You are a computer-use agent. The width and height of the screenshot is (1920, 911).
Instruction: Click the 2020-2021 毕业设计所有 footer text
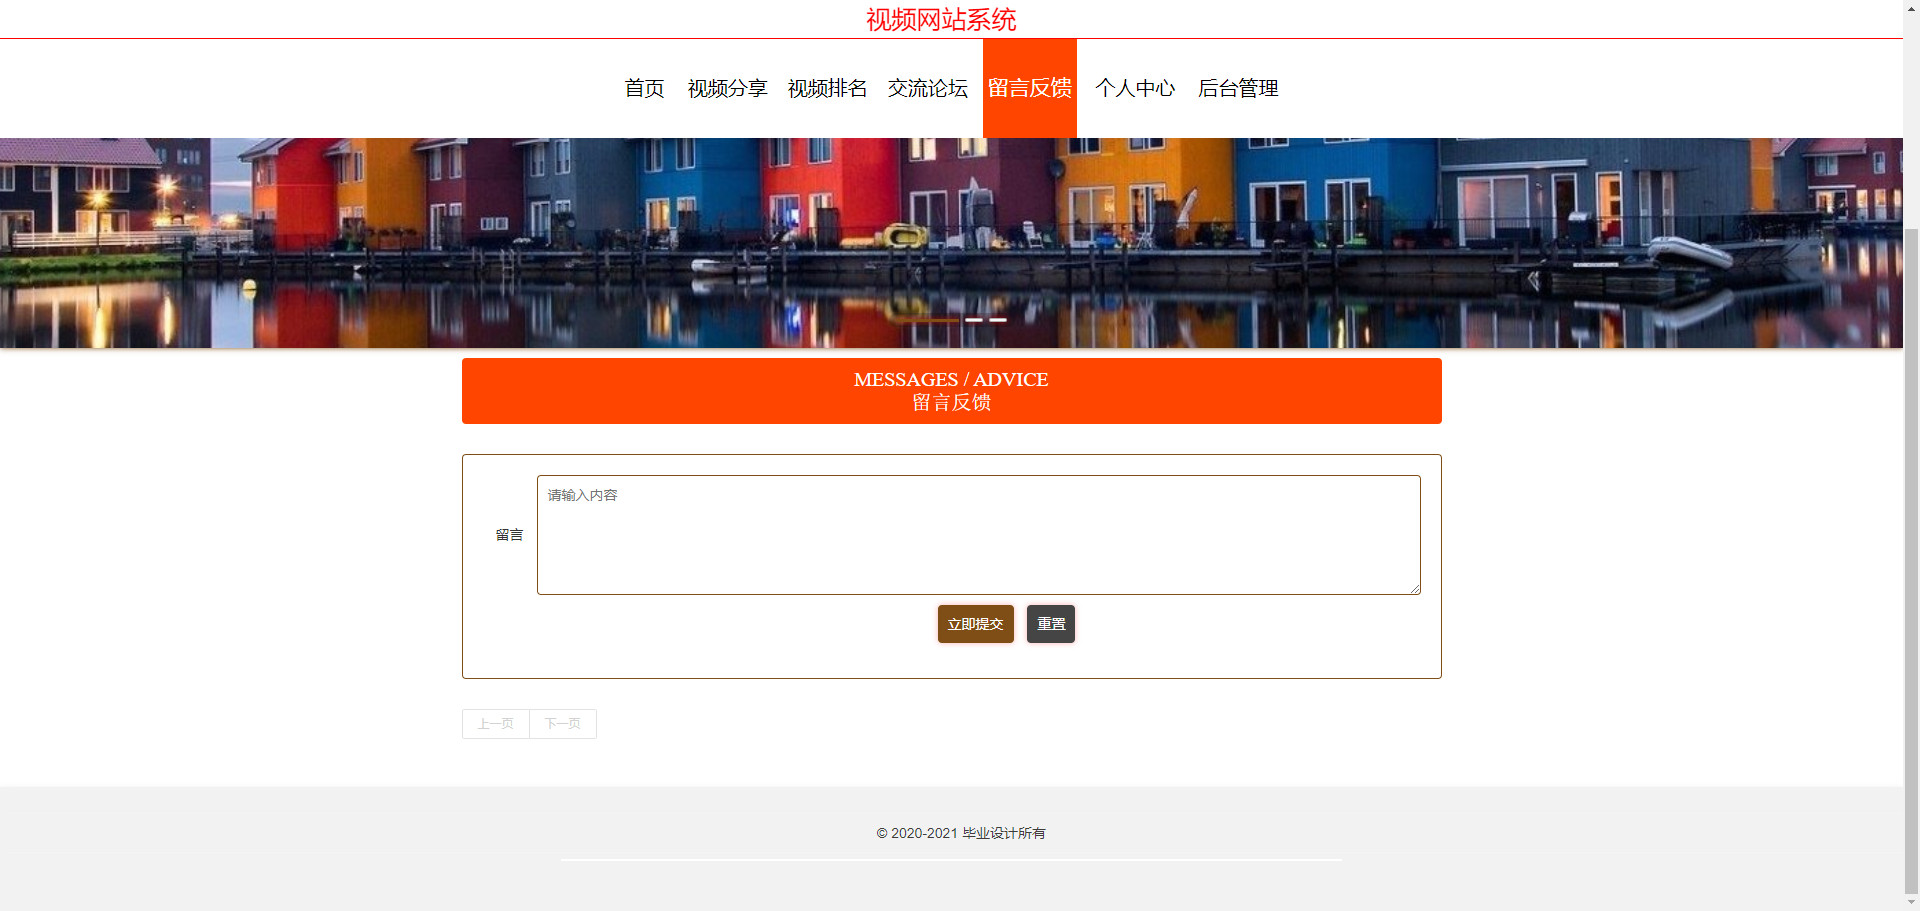pyautogui.click(x=961, y=833)
